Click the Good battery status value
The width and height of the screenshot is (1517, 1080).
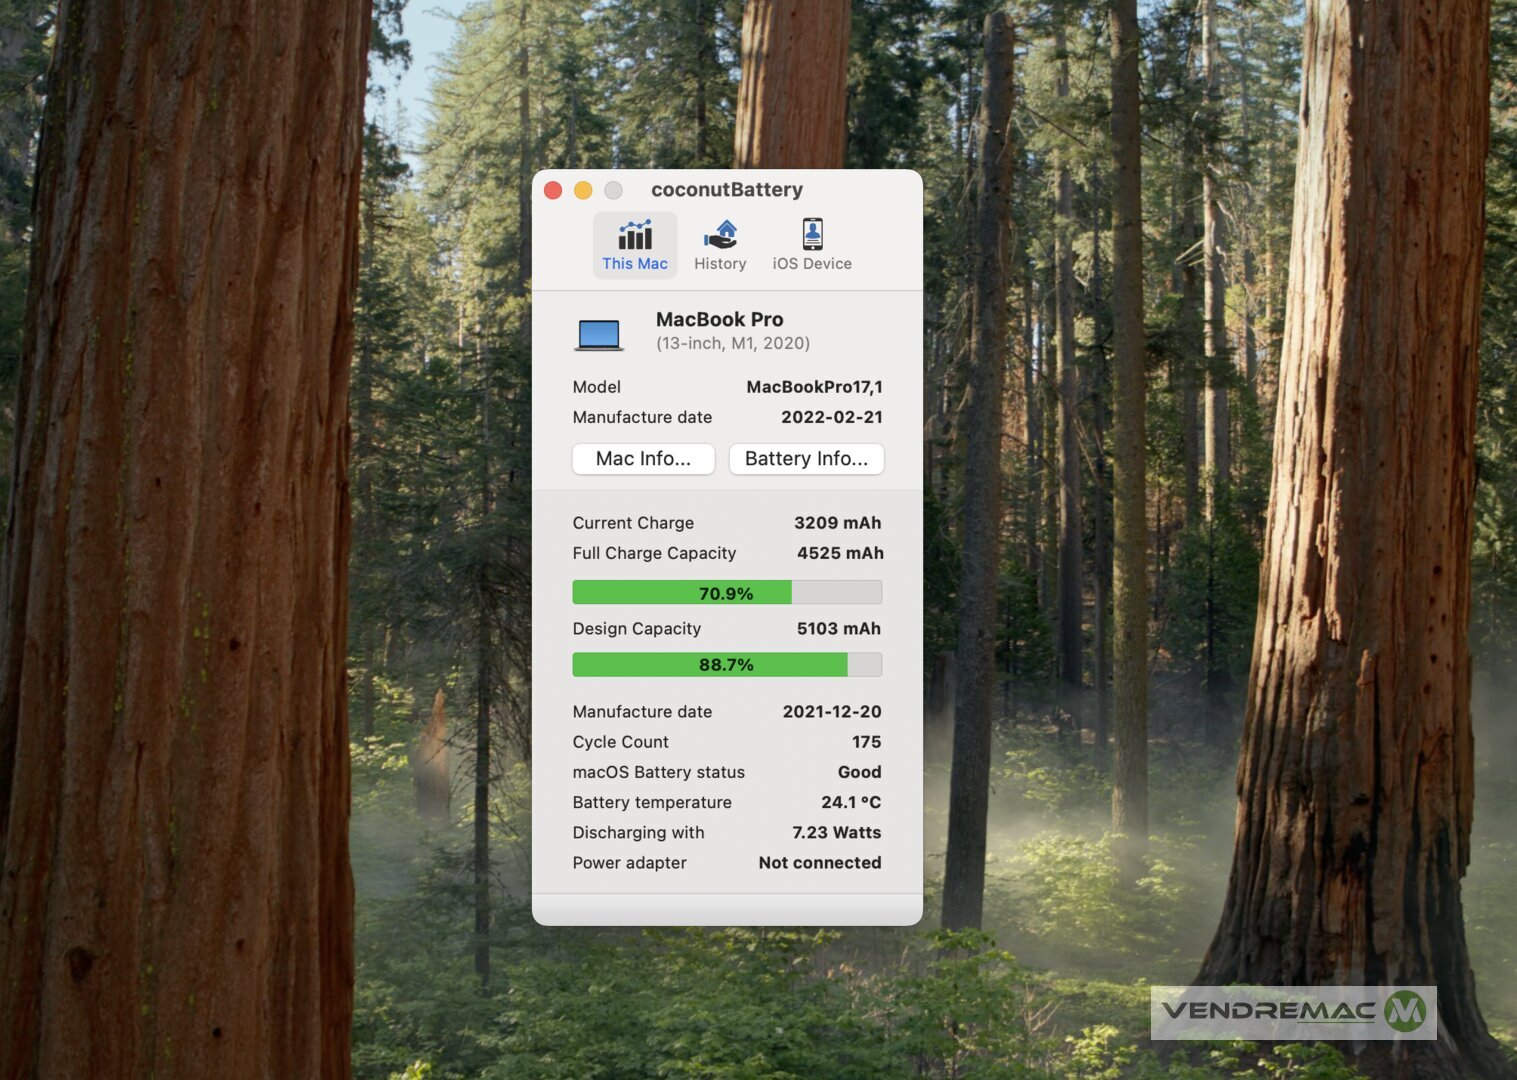click(860, 772)
